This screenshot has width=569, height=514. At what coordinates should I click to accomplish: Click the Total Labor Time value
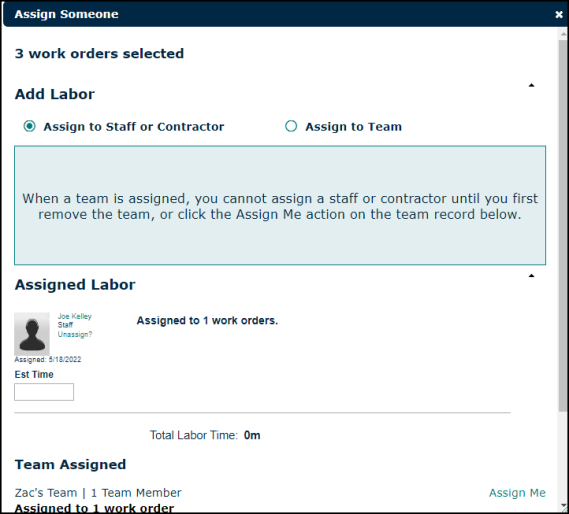click(x=252, y=435)
